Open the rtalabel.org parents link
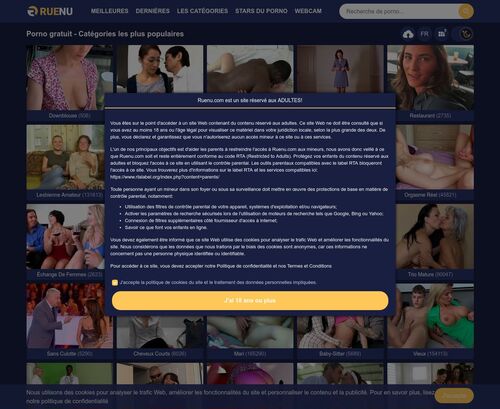The width and height of the screenshot is (500, 409). (x=165, y=177)
